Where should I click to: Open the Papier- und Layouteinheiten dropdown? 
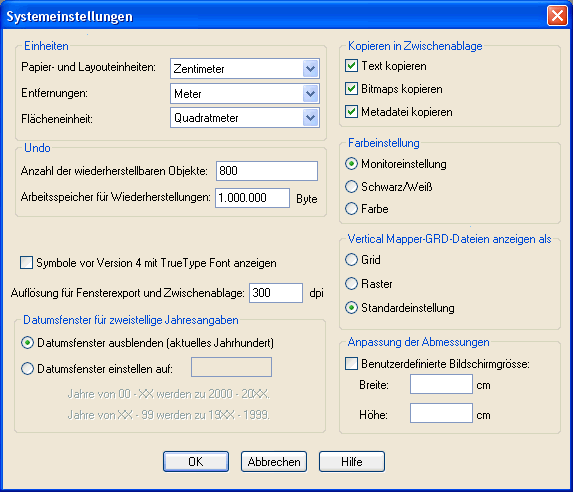click(244, 68)
